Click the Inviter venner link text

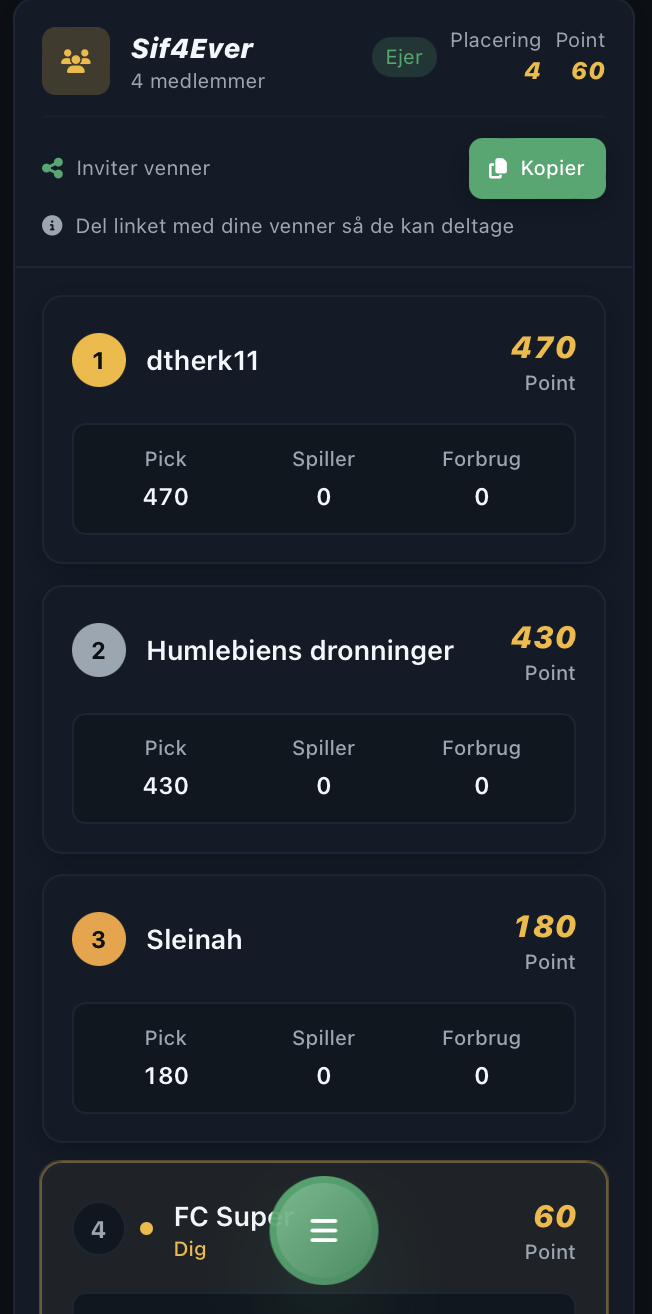(143, 168)
